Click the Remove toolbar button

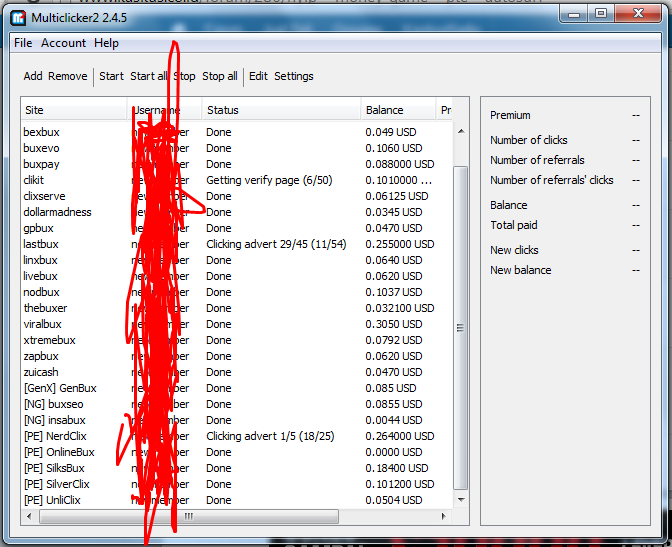coord(68,76)
